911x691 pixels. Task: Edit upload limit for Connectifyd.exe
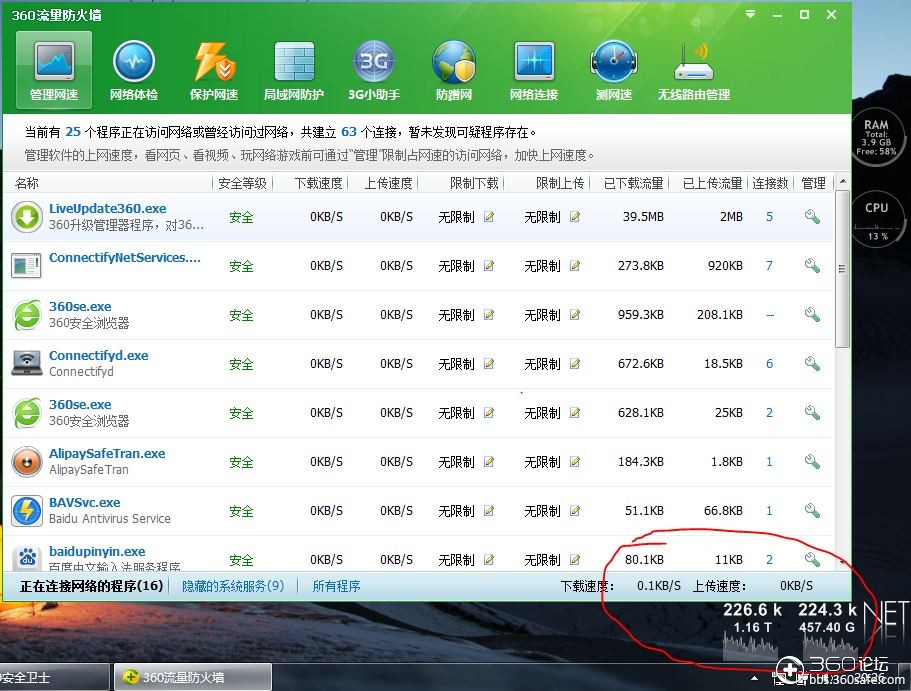[x=575, y=364]
